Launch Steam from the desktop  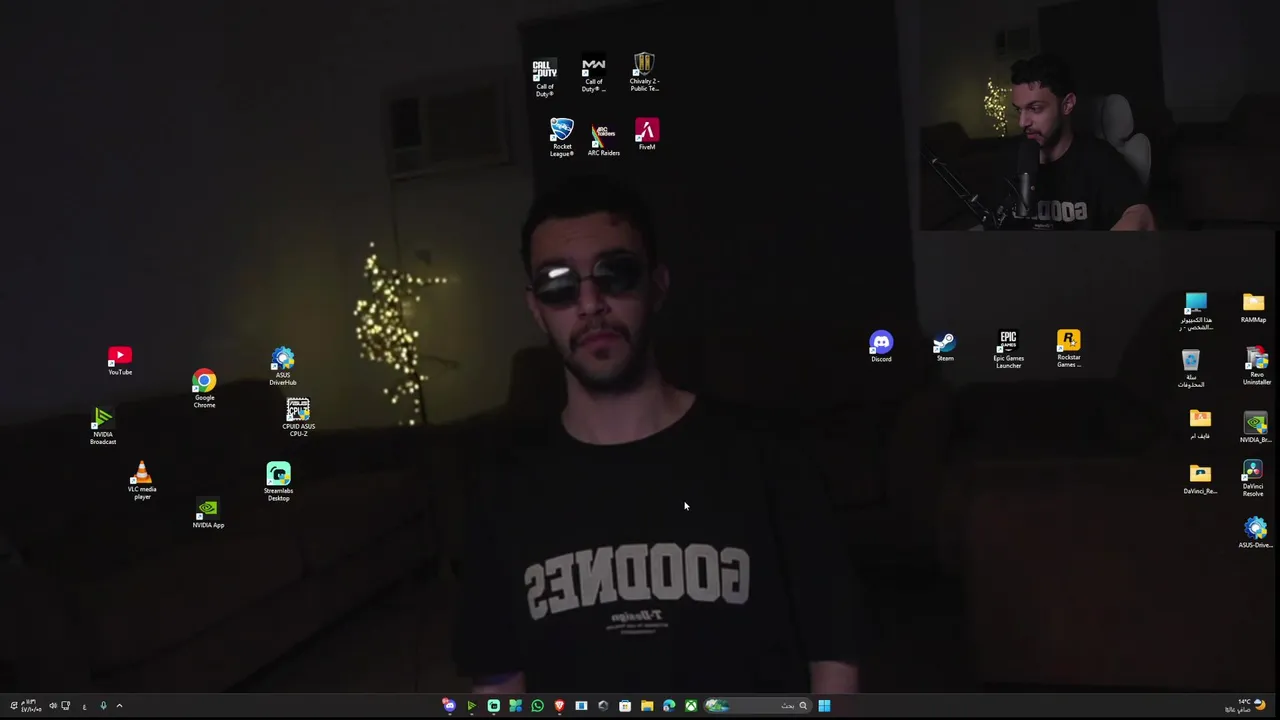(944, 347)
